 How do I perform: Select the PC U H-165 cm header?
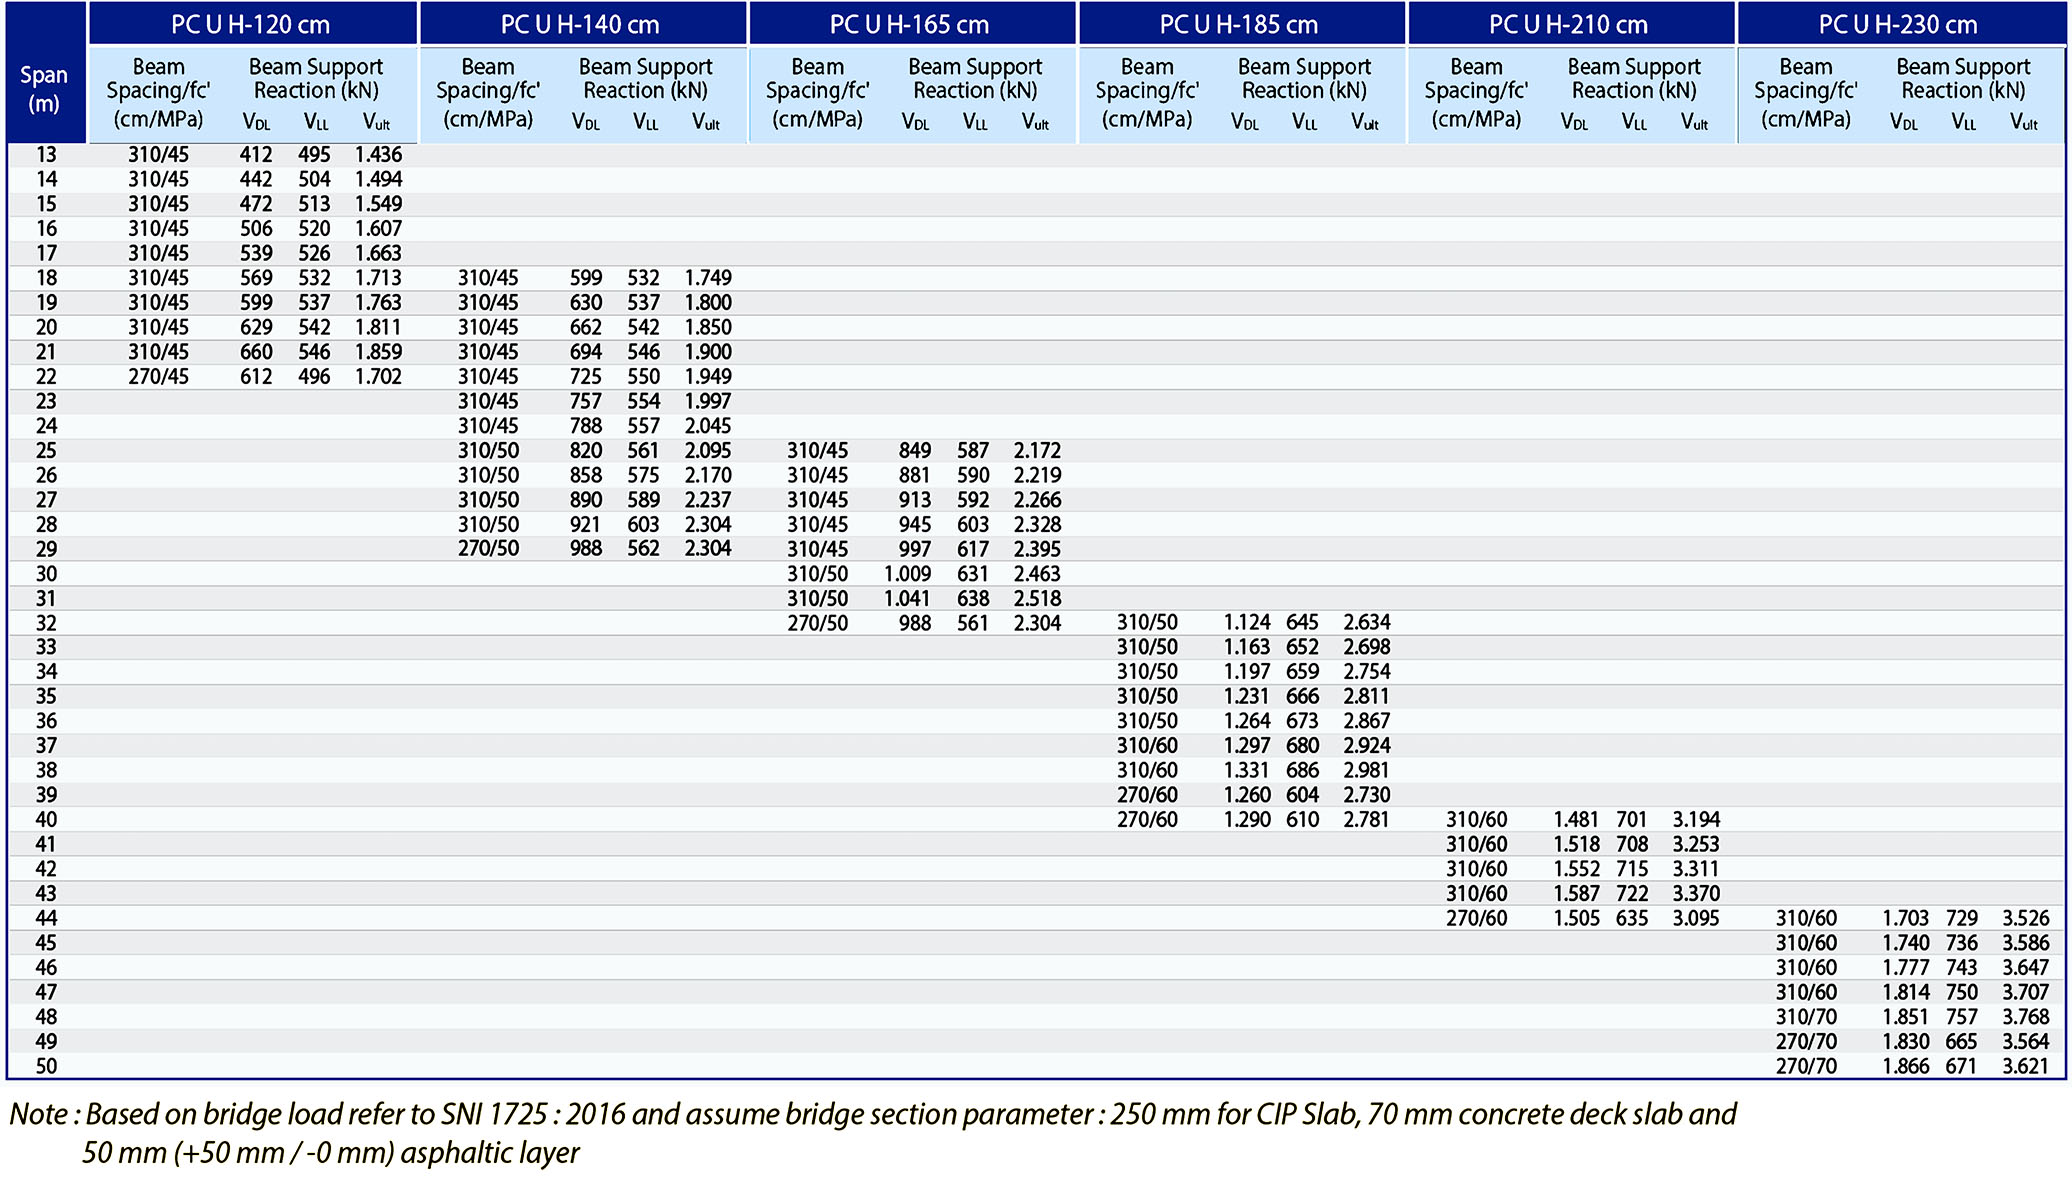(909, 24)
